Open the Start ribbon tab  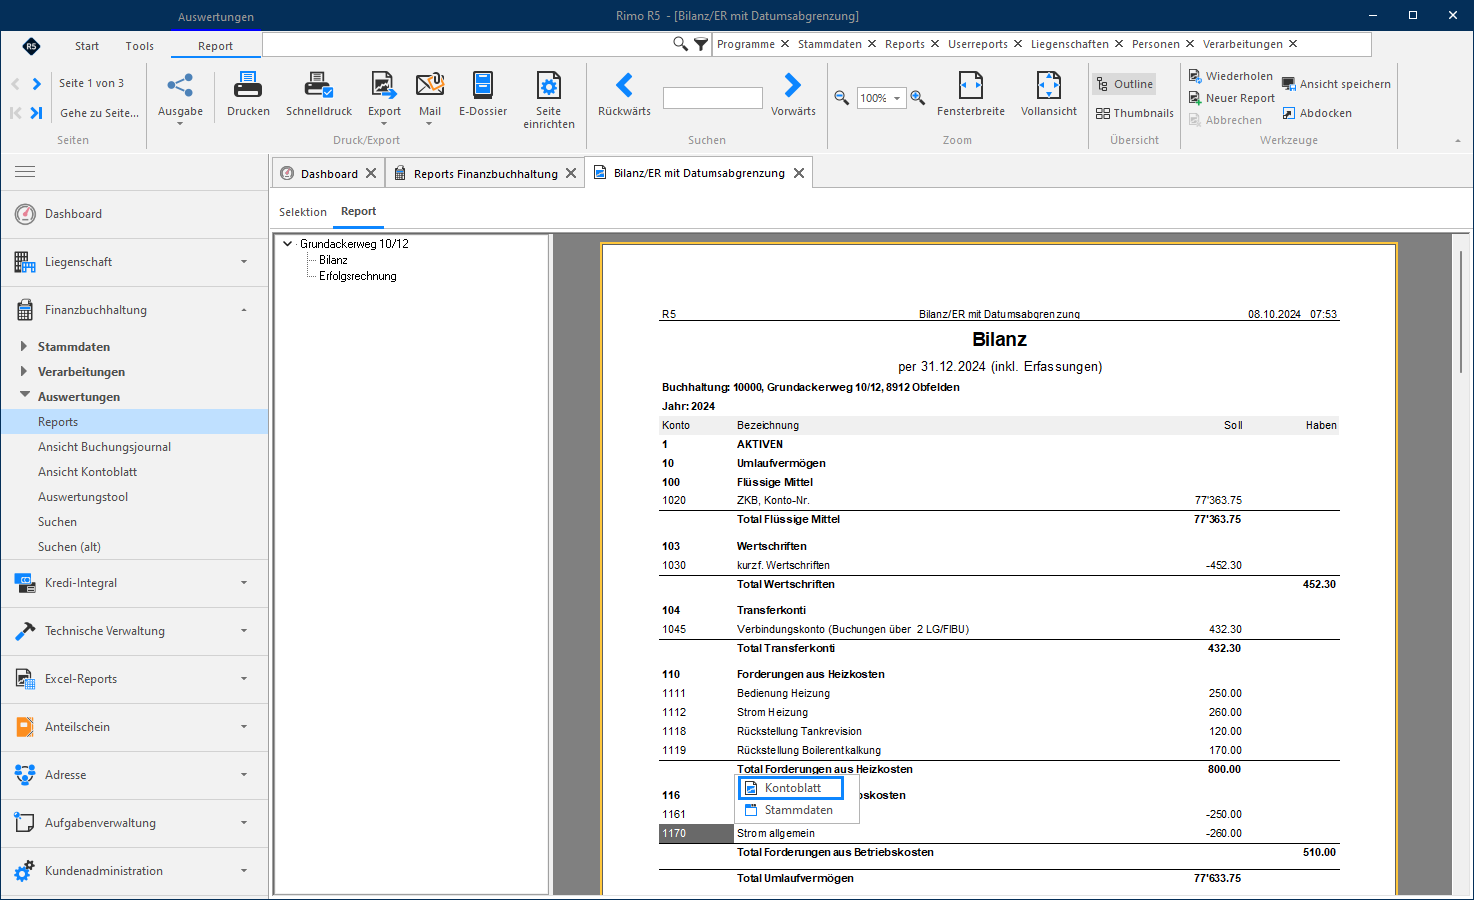point(87,46)
